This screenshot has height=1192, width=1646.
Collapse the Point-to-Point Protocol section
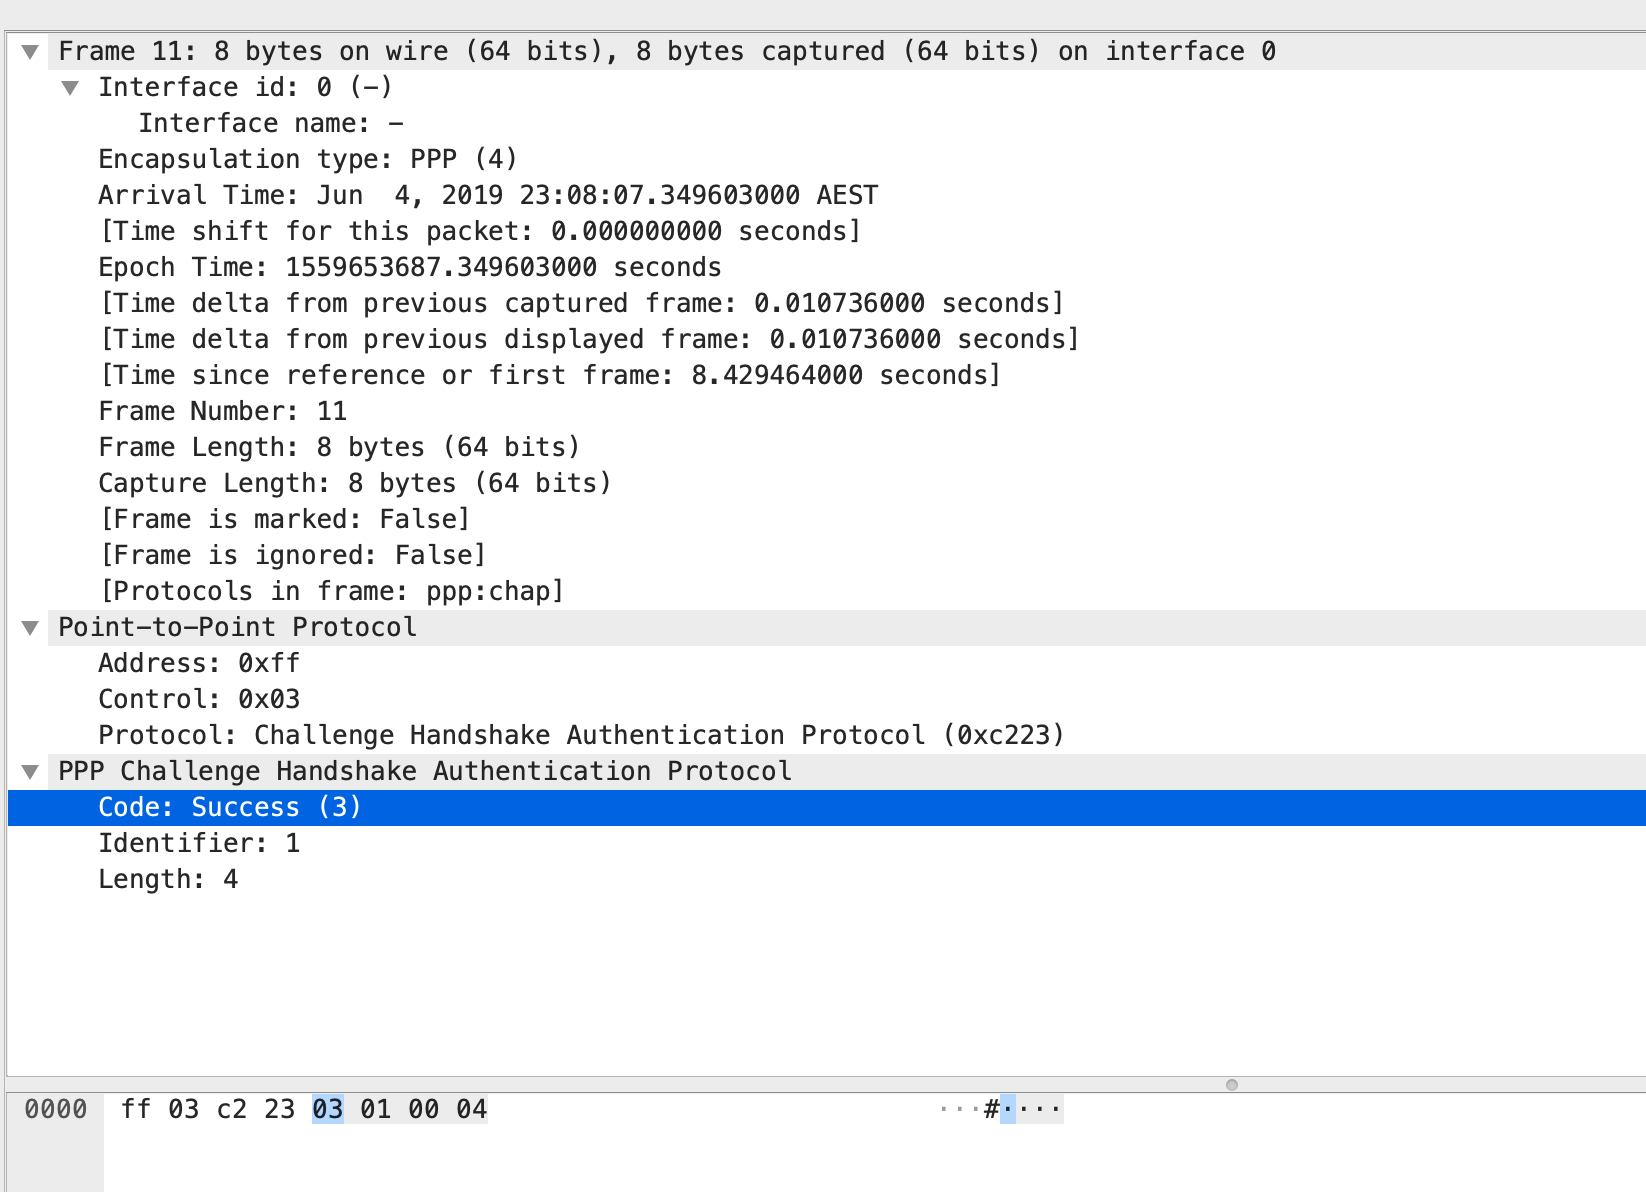[x=30, y=628]
